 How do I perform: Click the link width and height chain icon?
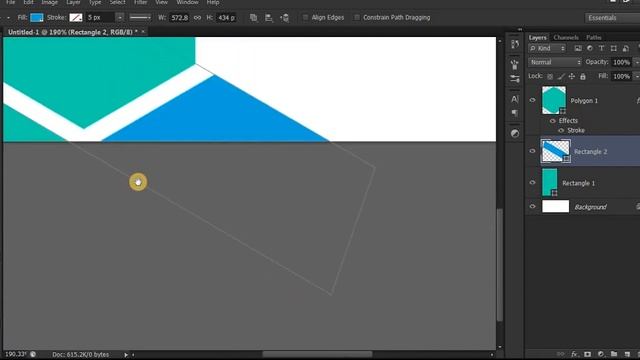click(x=197, y=18)
